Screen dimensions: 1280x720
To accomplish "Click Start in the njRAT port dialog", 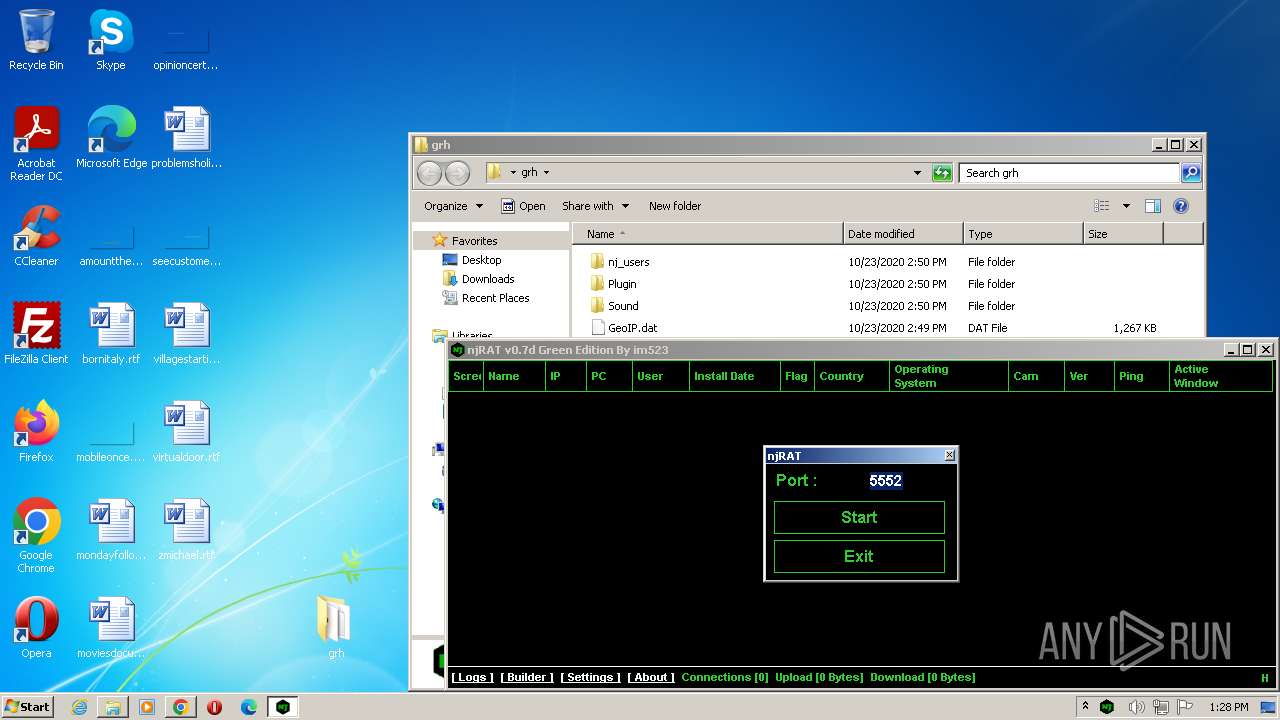I will [859, 517].
